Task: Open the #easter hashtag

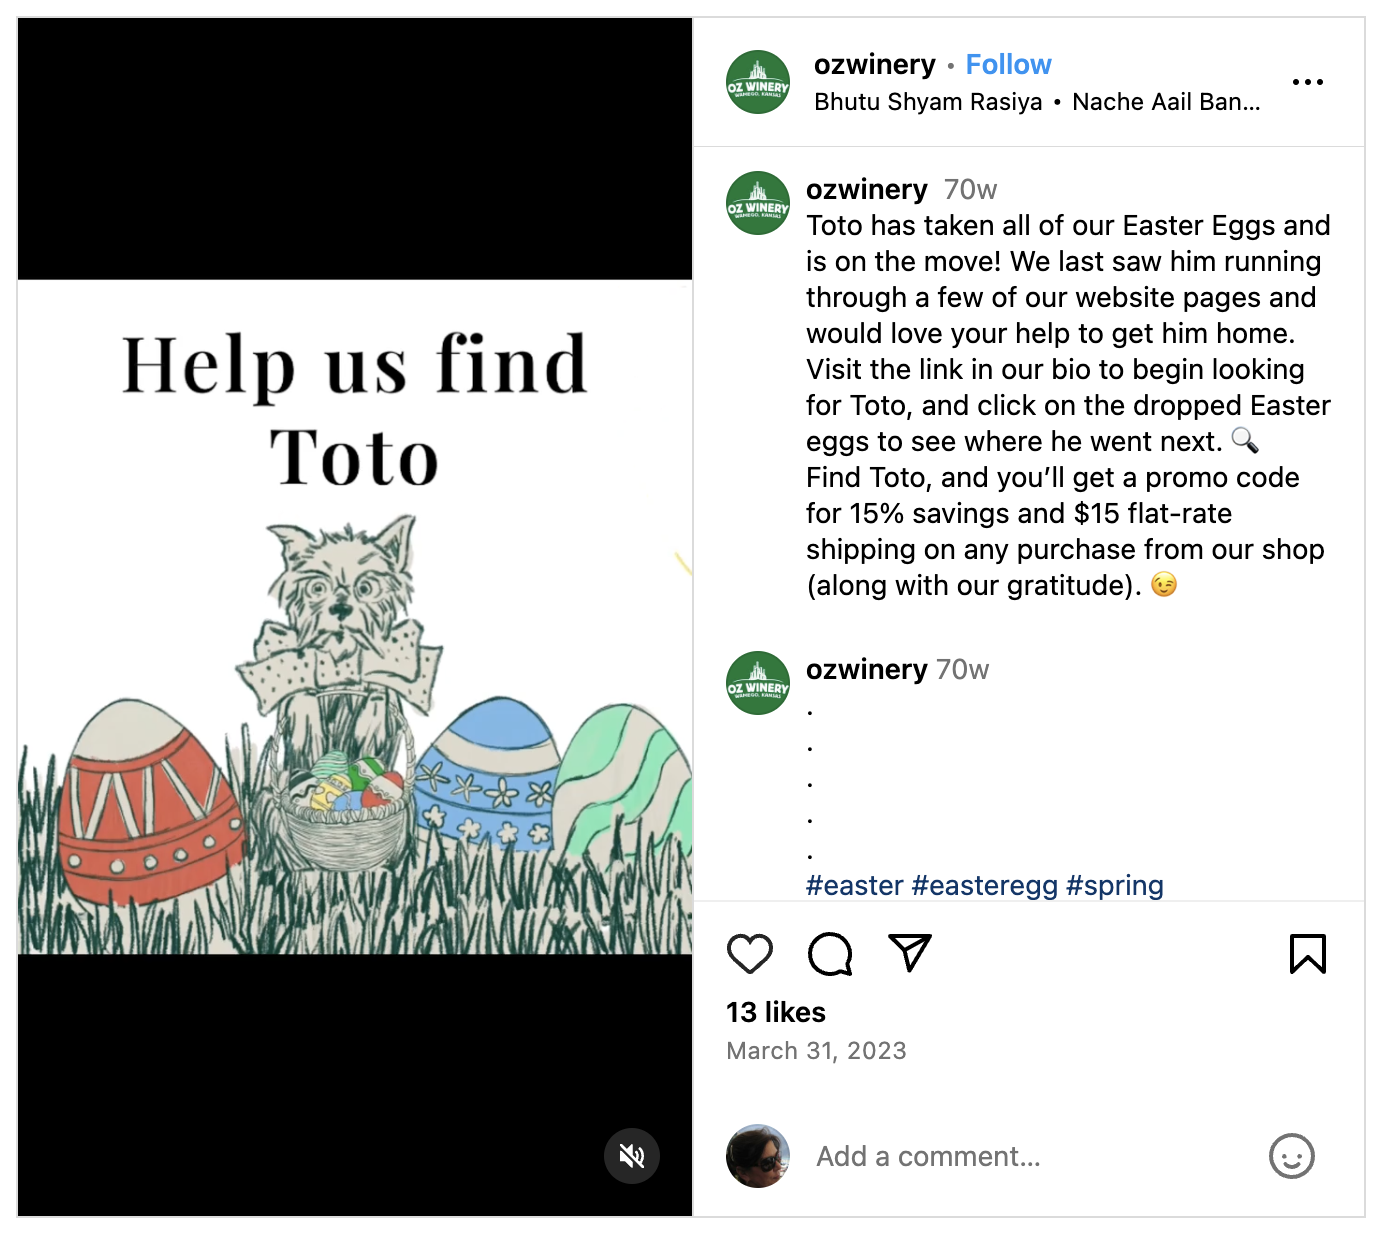Action: coord(855,886)
